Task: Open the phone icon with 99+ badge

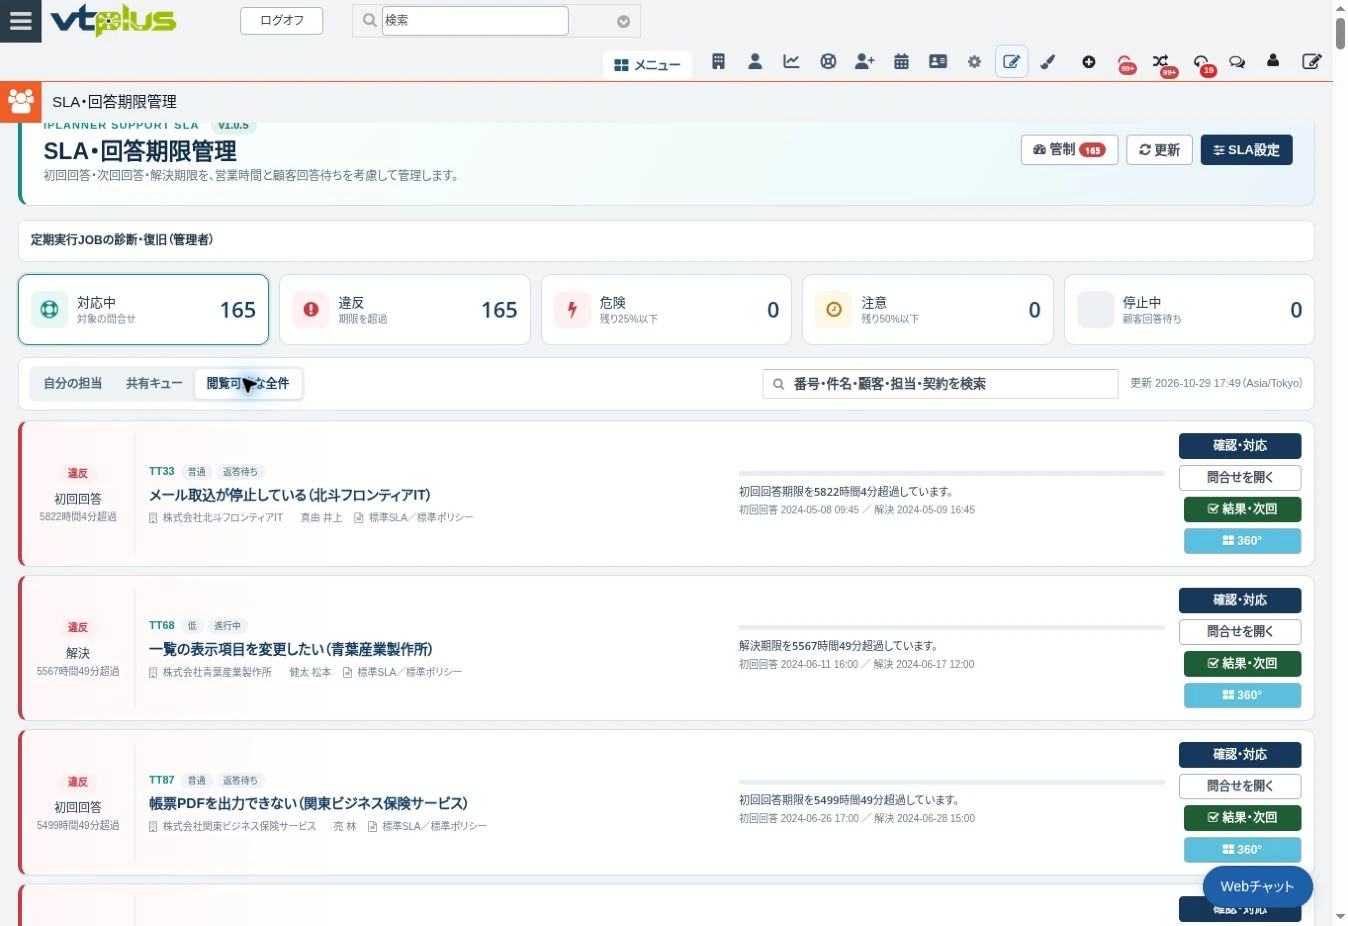Action: tap(1125, 63)
